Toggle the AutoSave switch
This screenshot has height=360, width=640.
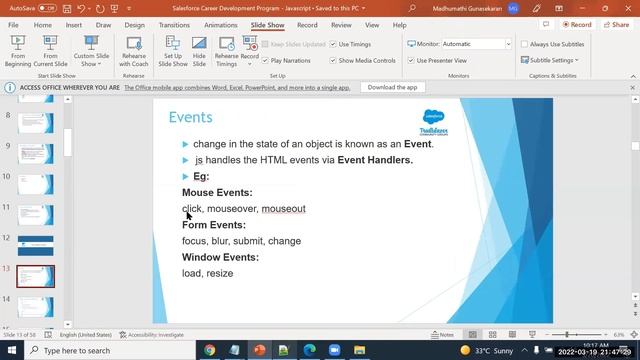tap(47, 8)
